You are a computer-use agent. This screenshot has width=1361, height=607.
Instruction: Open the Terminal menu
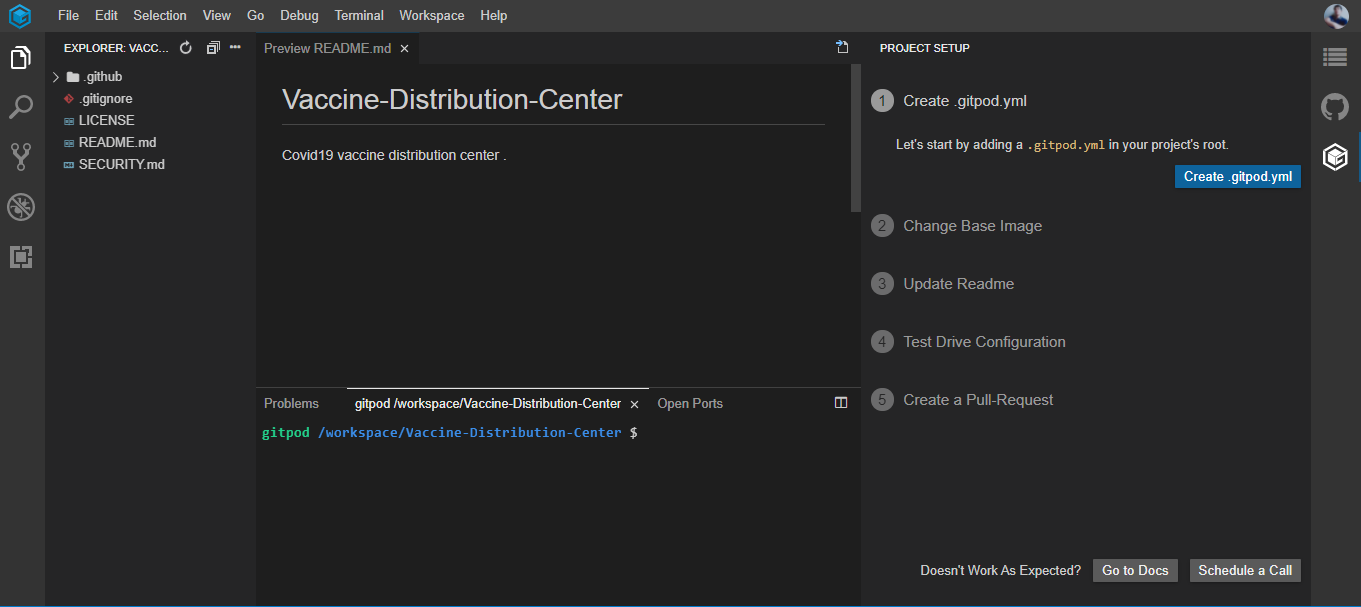[x=359, y=15]
